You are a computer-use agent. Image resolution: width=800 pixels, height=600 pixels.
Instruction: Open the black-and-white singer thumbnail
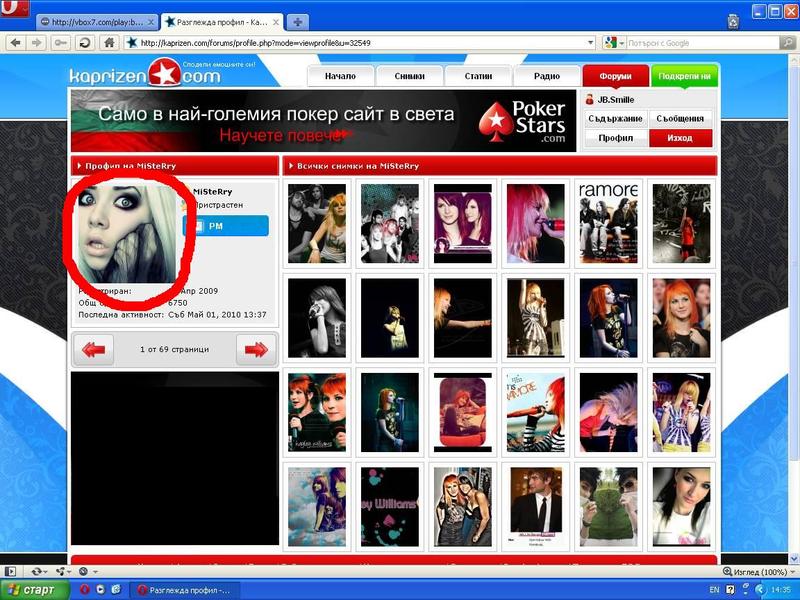(317, 318)
